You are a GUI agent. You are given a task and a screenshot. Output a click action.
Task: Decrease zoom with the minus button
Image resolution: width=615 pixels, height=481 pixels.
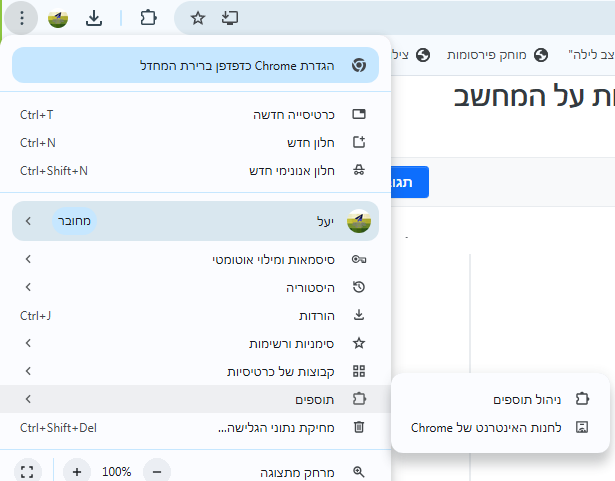(x=155, y=471)
